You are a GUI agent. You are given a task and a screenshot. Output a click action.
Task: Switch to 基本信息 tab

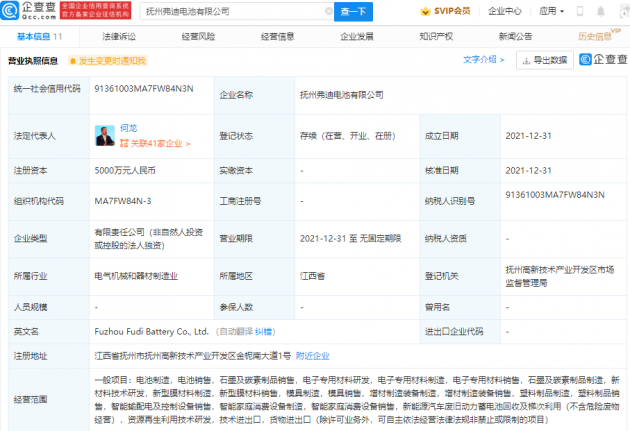[39, 37]
